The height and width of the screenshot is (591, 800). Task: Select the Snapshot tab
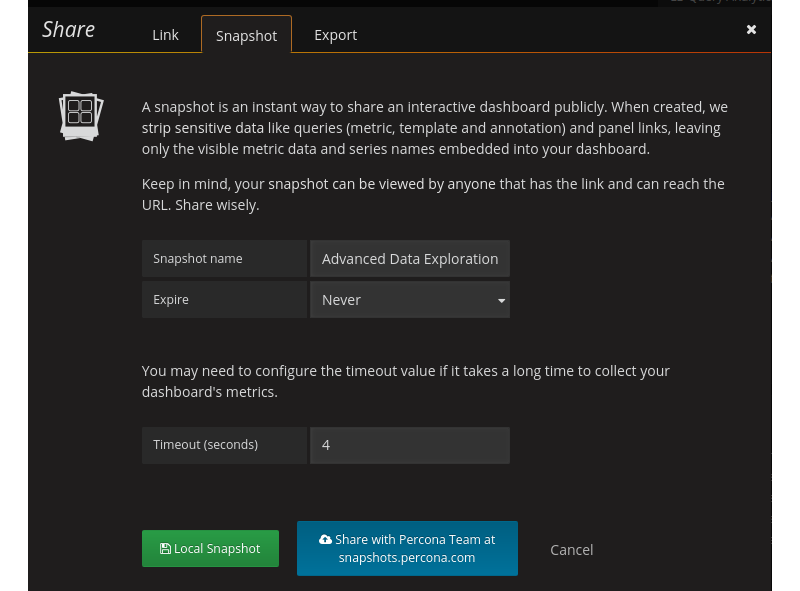pos(246,35)
